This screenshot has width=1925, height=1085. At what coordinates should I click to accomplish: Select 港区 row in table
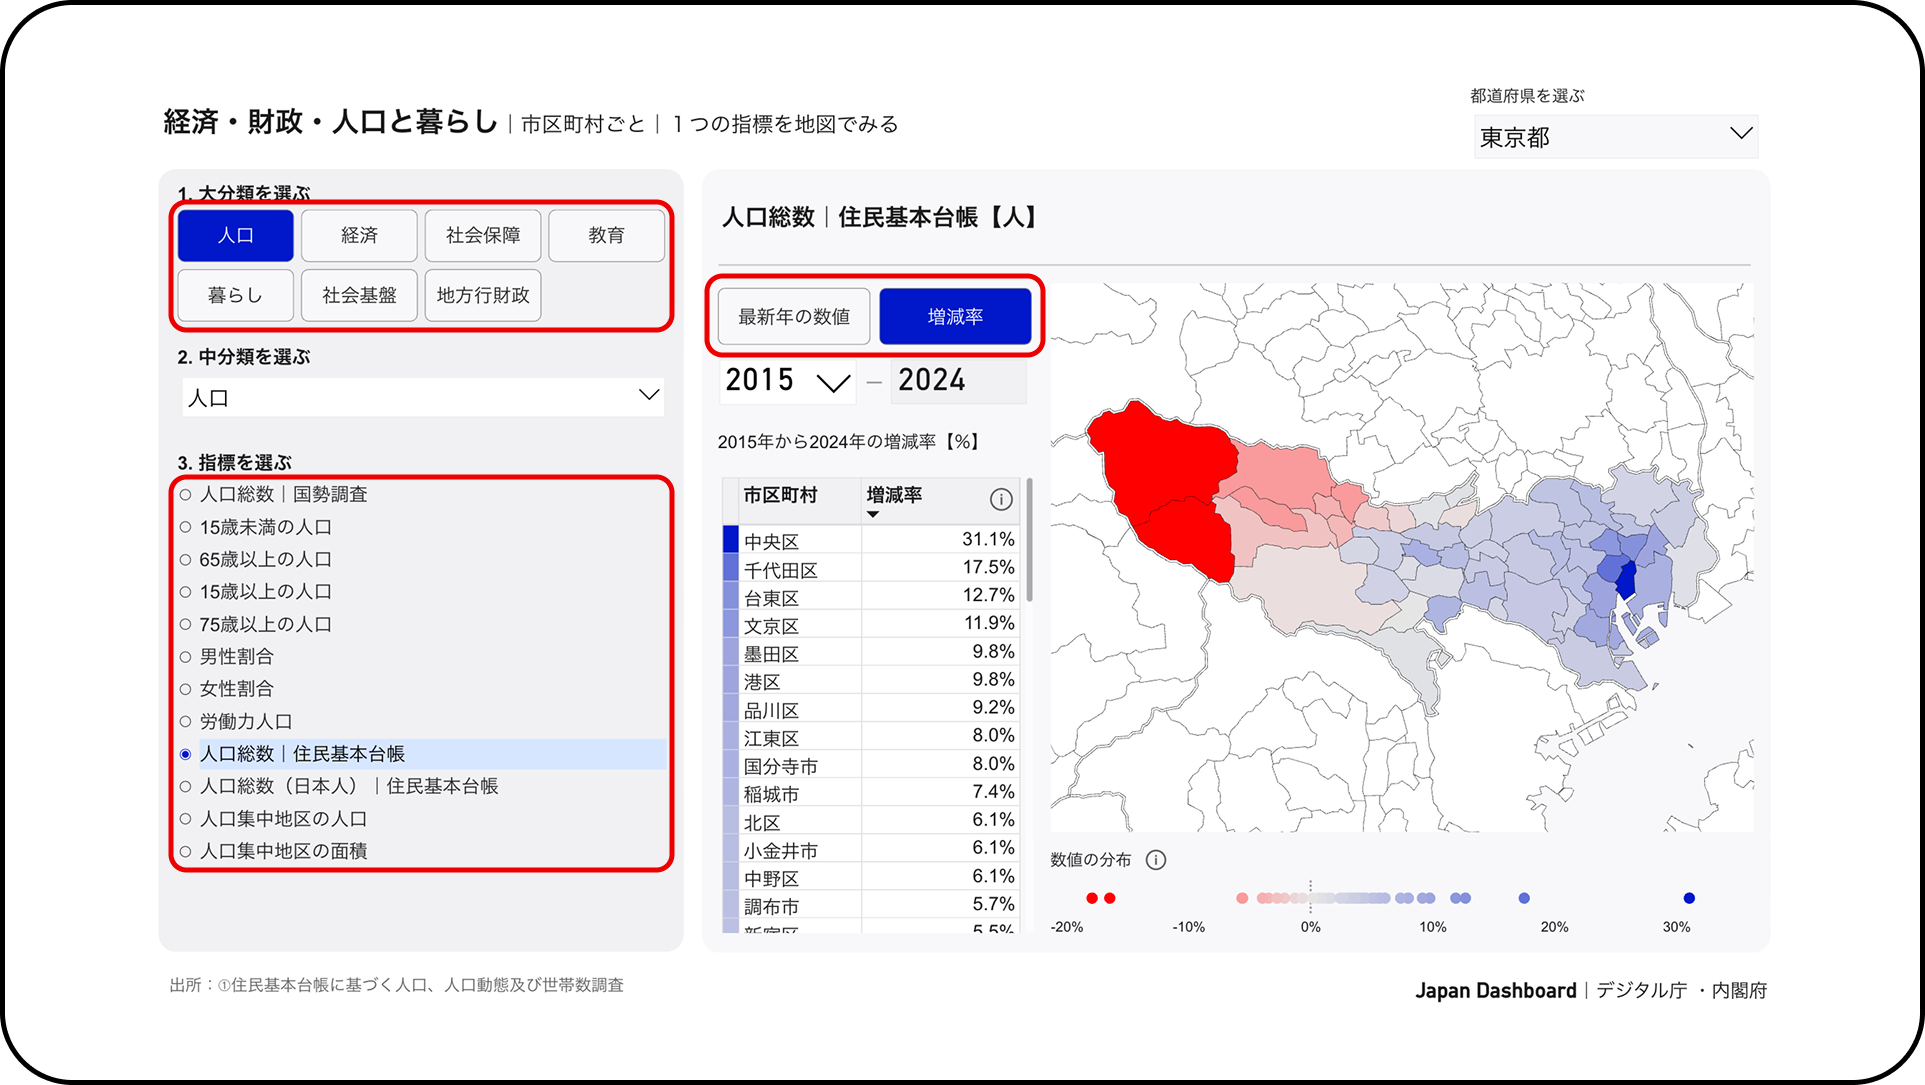(x=871, y=680)
